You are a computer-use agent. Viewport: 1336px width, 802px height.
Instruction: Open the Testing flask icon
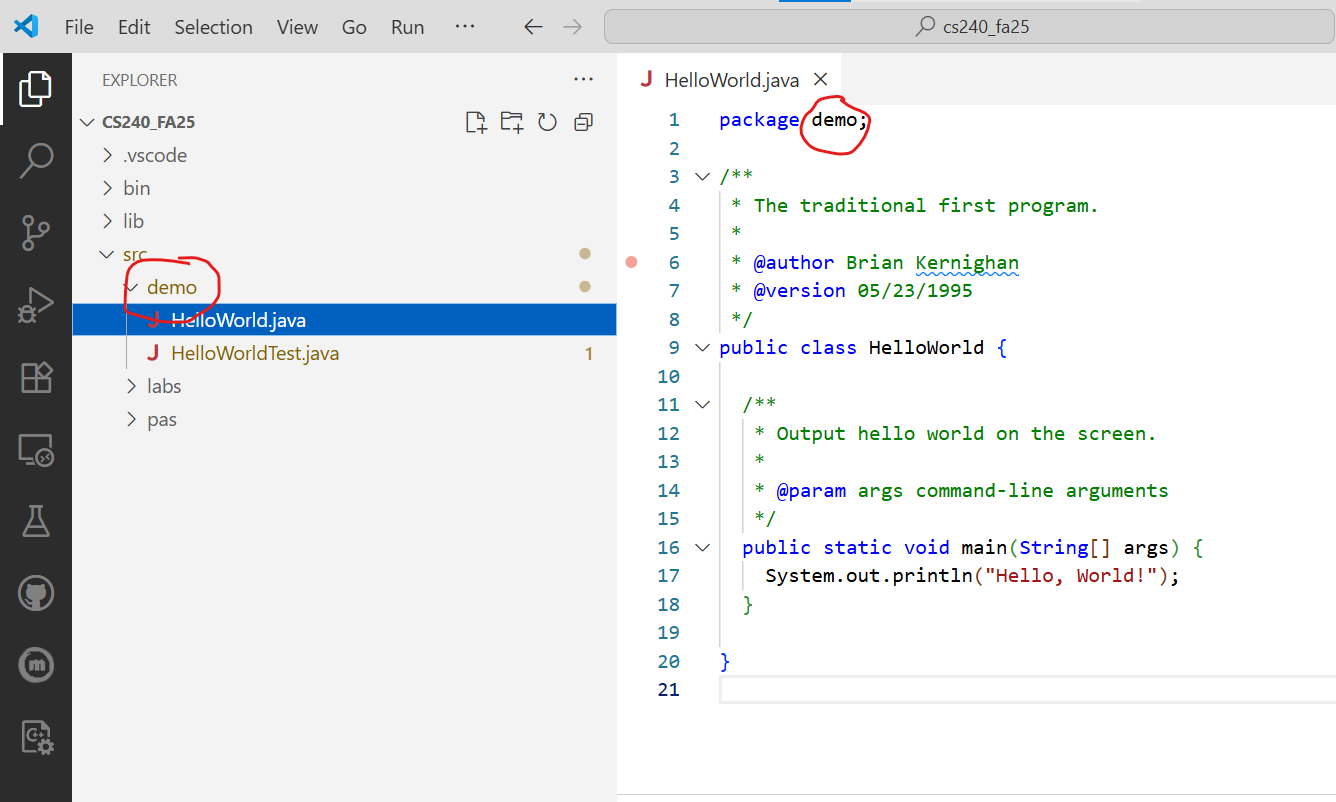coord(36,521)
